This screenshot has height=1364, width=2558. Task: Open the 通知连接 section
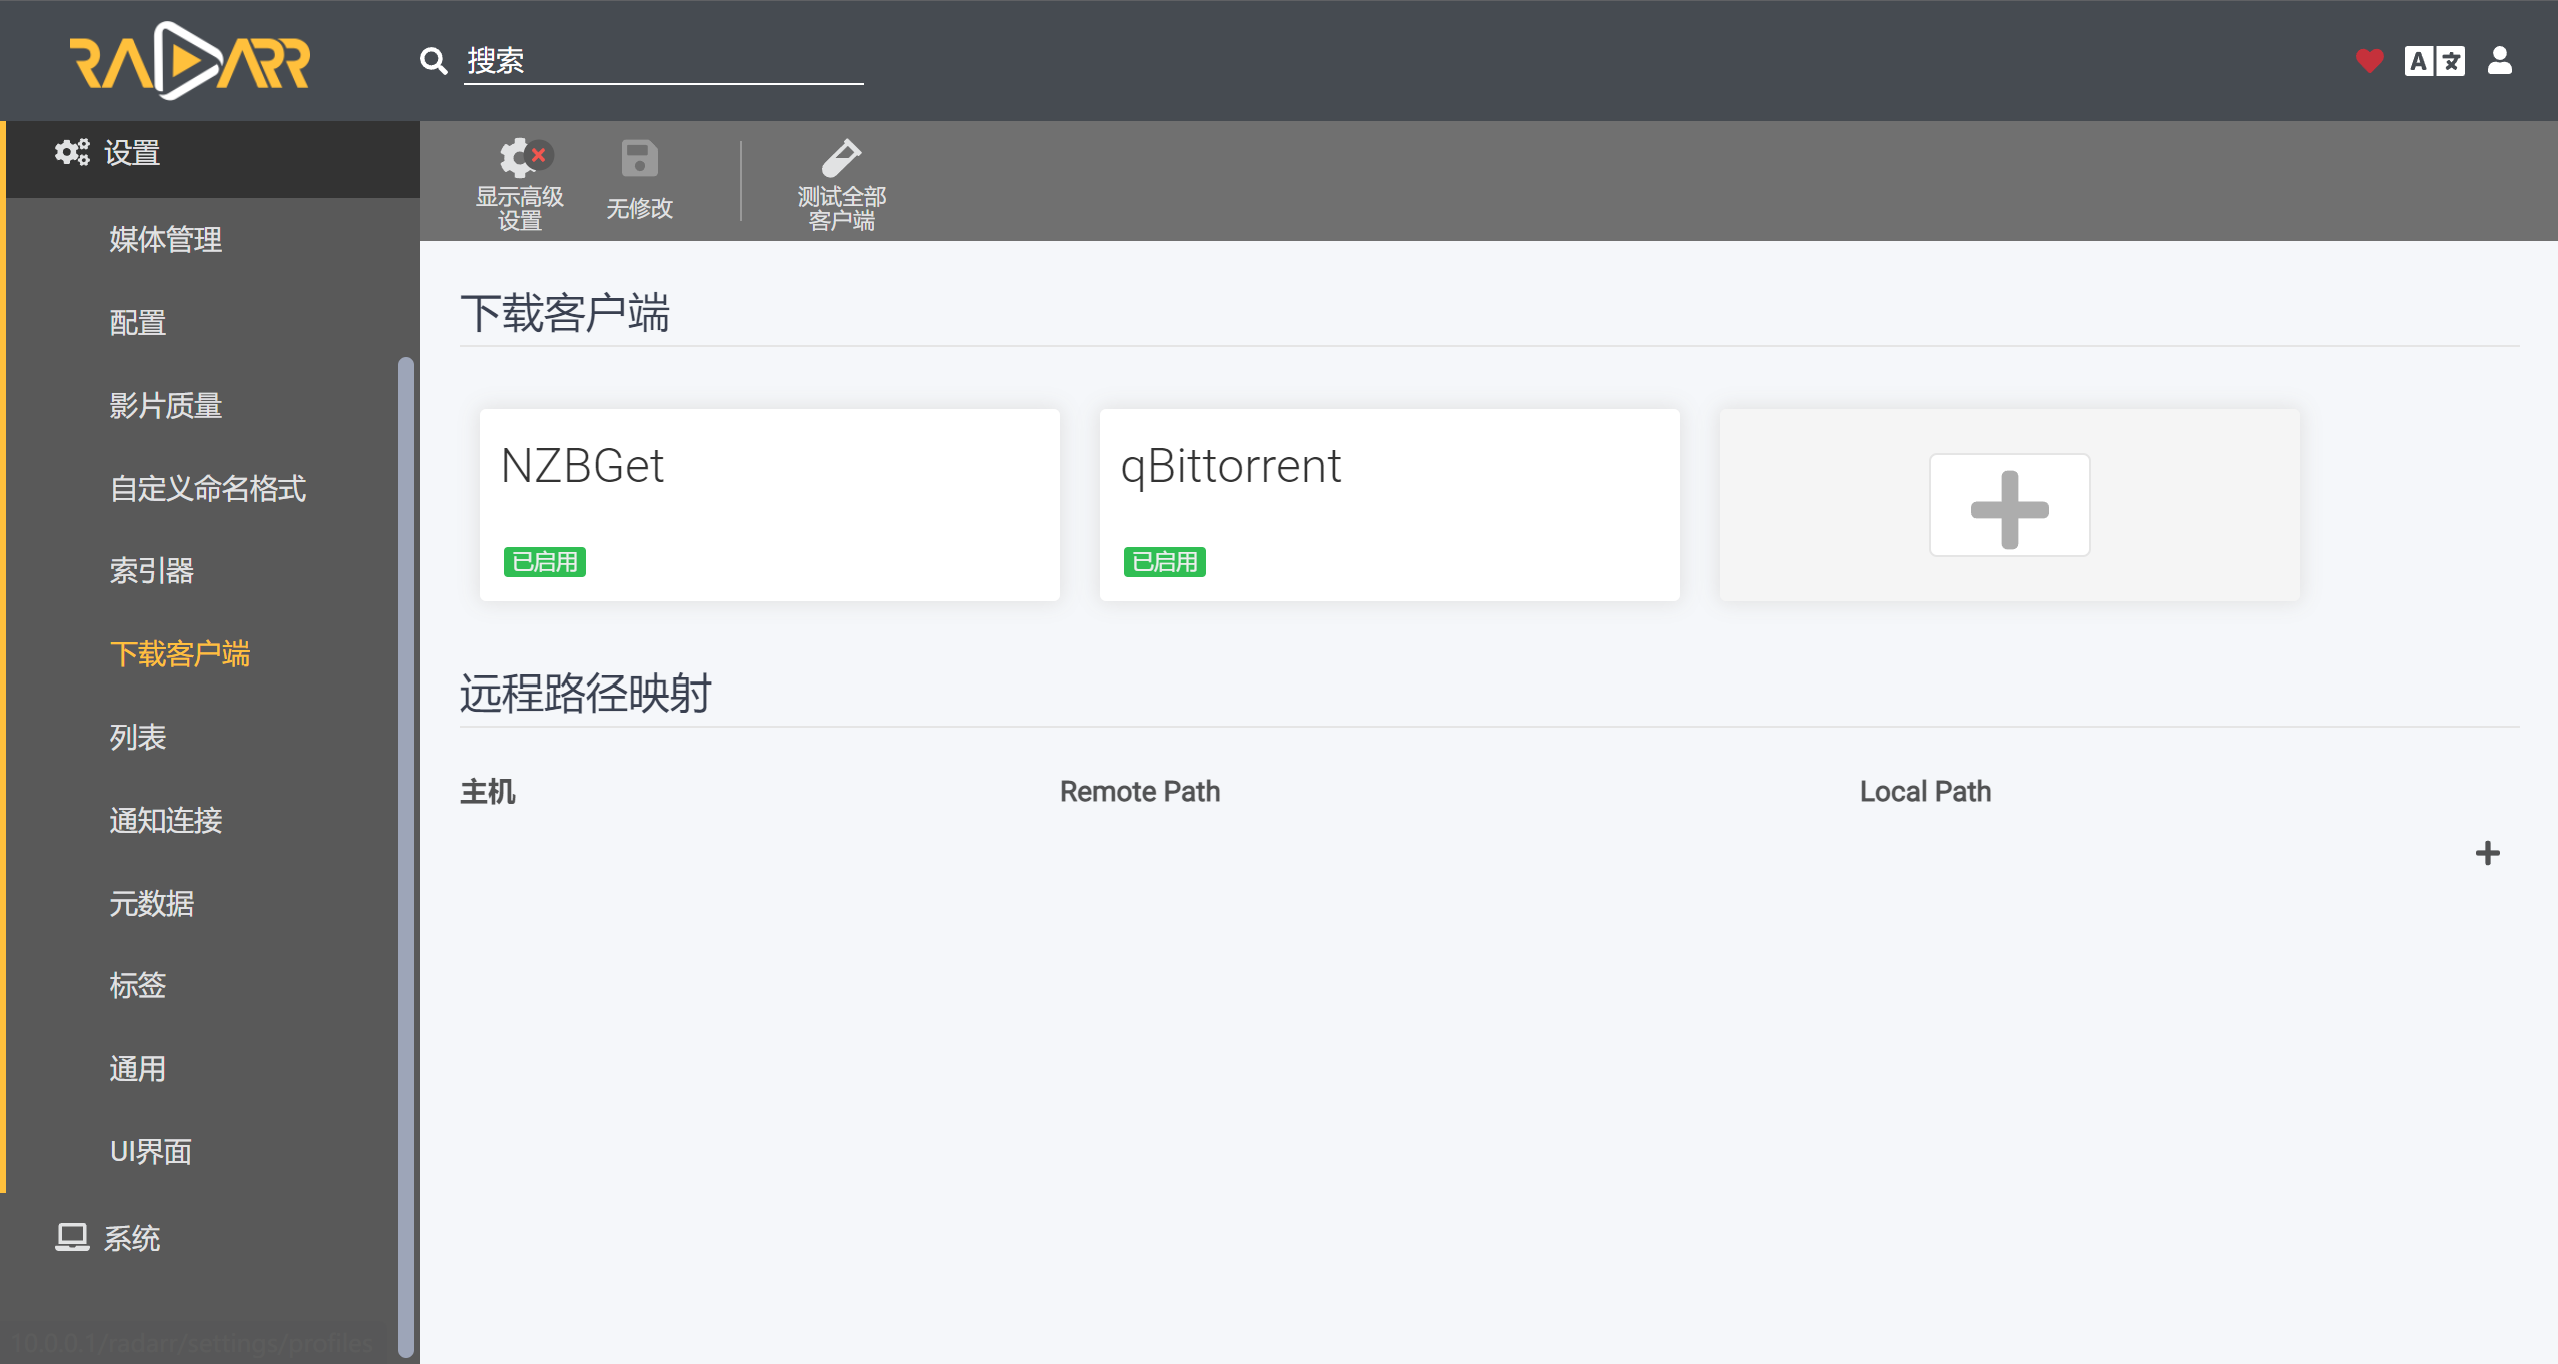click(165, 820)
